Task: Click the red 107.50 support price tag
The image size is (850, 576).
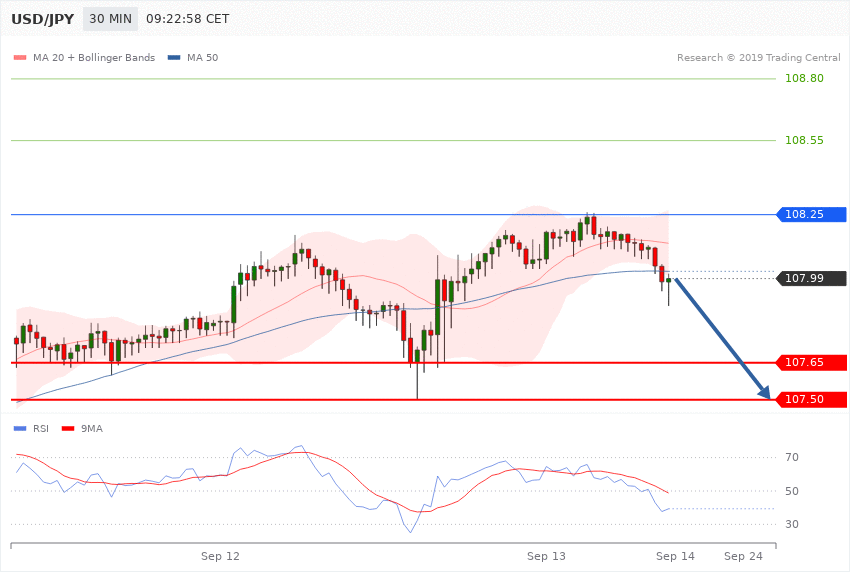Action: [x=811, y=399]
